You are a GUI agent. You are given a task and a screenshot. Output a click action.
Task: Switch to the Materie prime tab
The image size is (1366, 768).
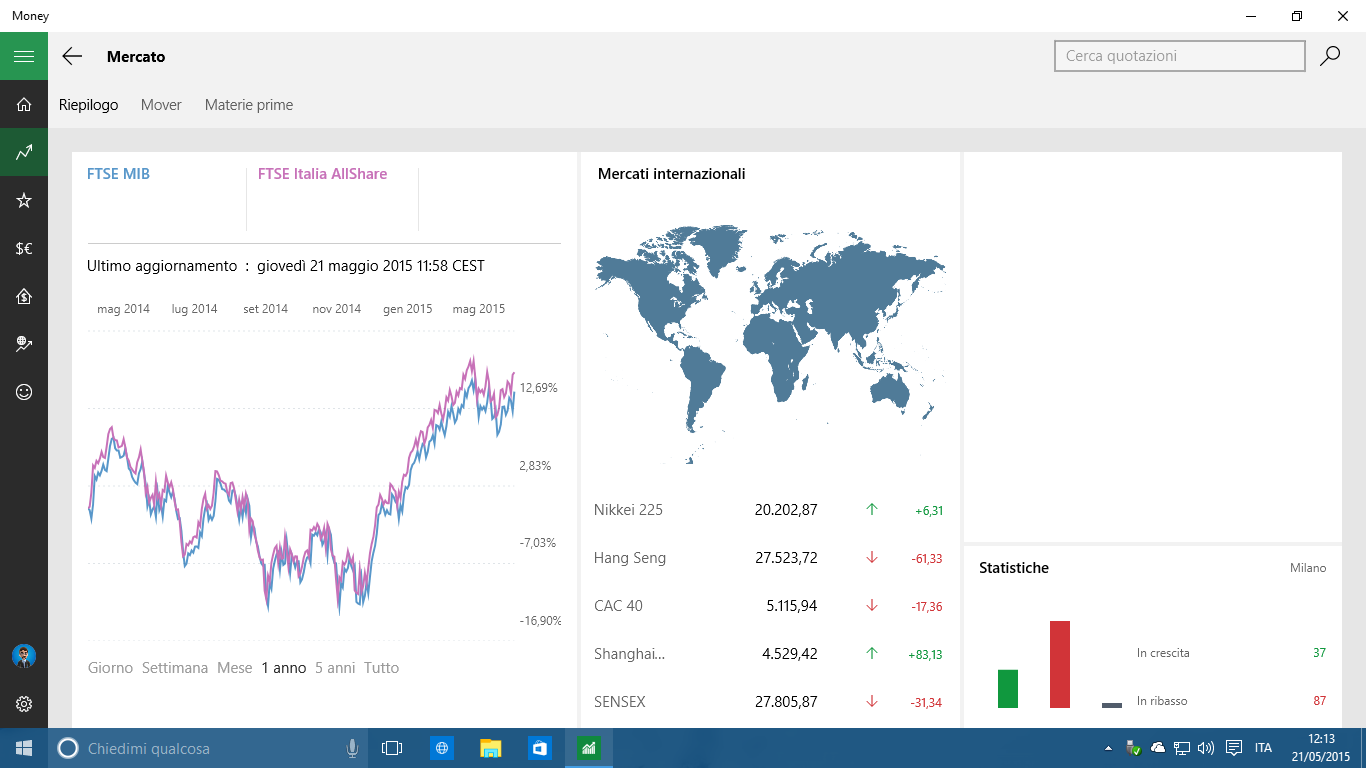(x=249, y=104)
